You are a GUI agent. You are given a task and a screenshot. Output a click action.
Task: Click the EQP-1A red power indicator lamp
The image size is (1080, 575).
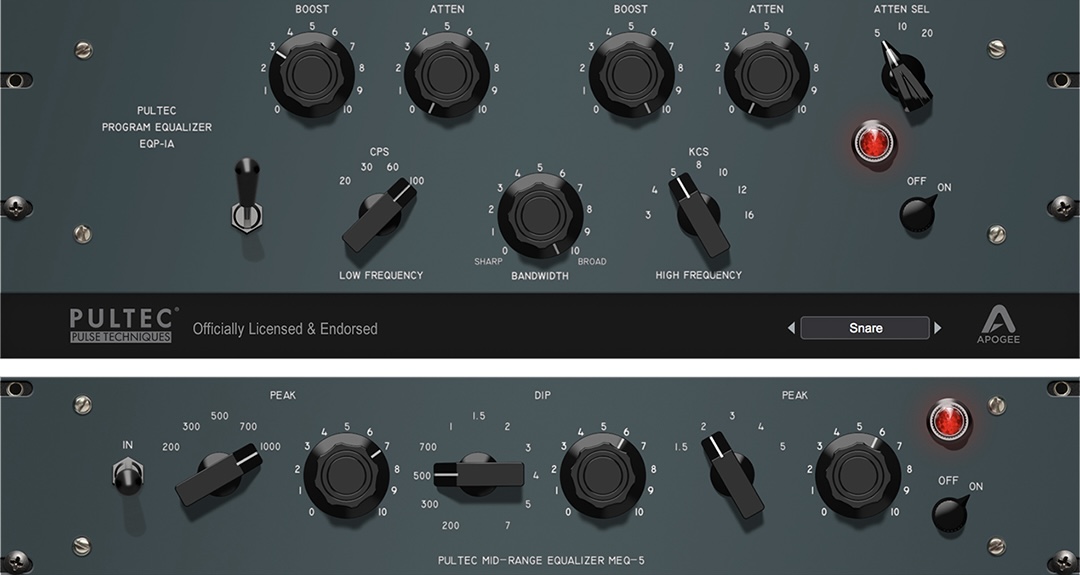[874, 143]
